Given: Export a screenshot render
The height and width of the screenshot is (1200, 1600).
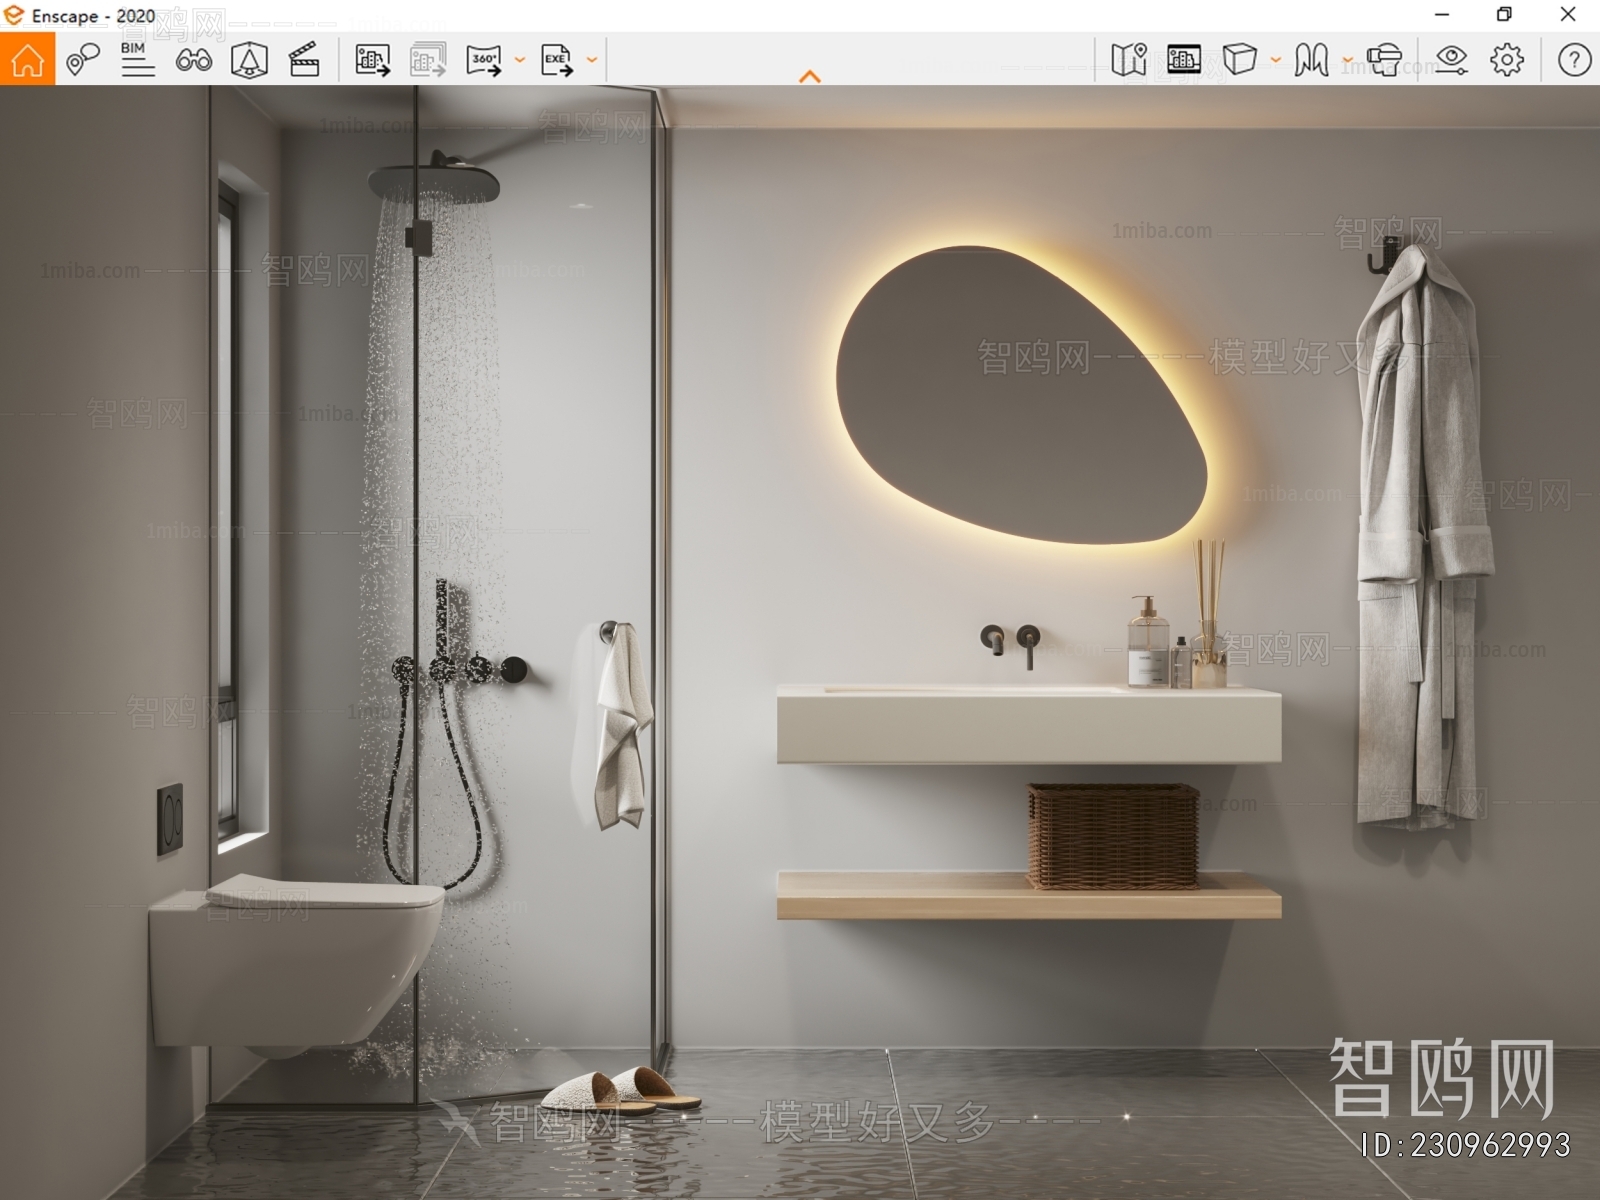Looking at the screenshot, I should pyautogui.click(x=372, y=60).
